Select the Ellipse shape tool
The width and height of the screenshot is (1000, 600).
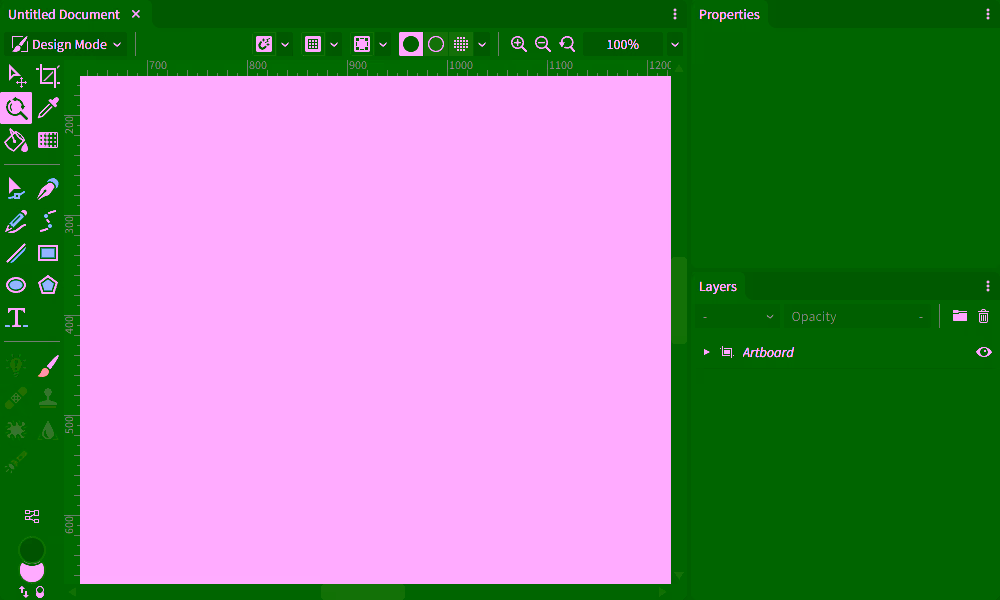[x=16, y=285]
